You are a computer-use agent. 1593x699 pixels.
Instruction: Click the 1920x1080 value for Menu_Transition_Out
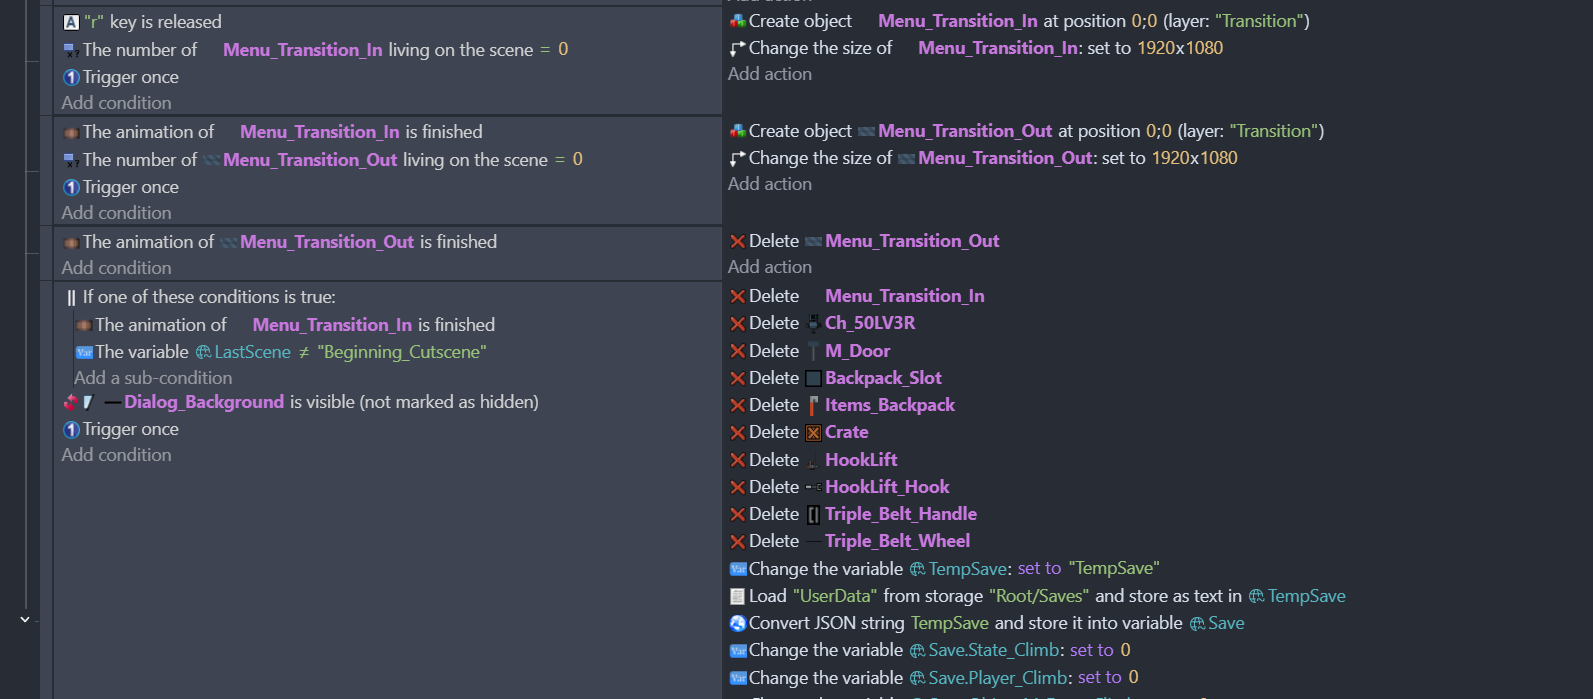pyautogui.click(x=1194, y=158)
